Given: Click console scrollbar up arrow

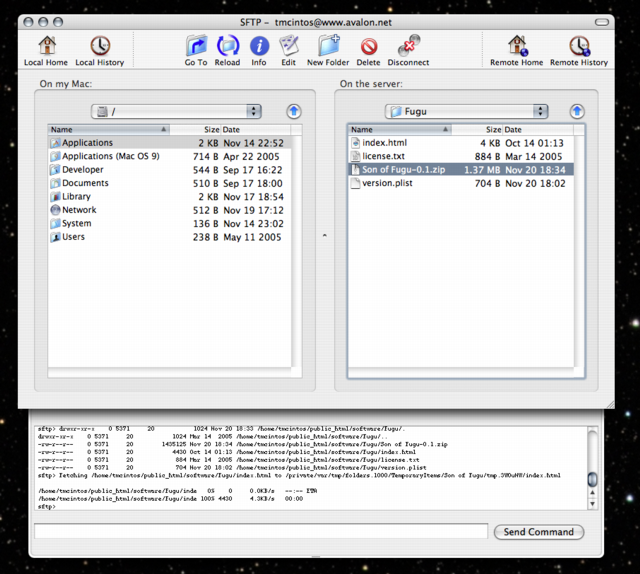Looking at the screenshot, I should pyautogui.click(x=592, y=493).
